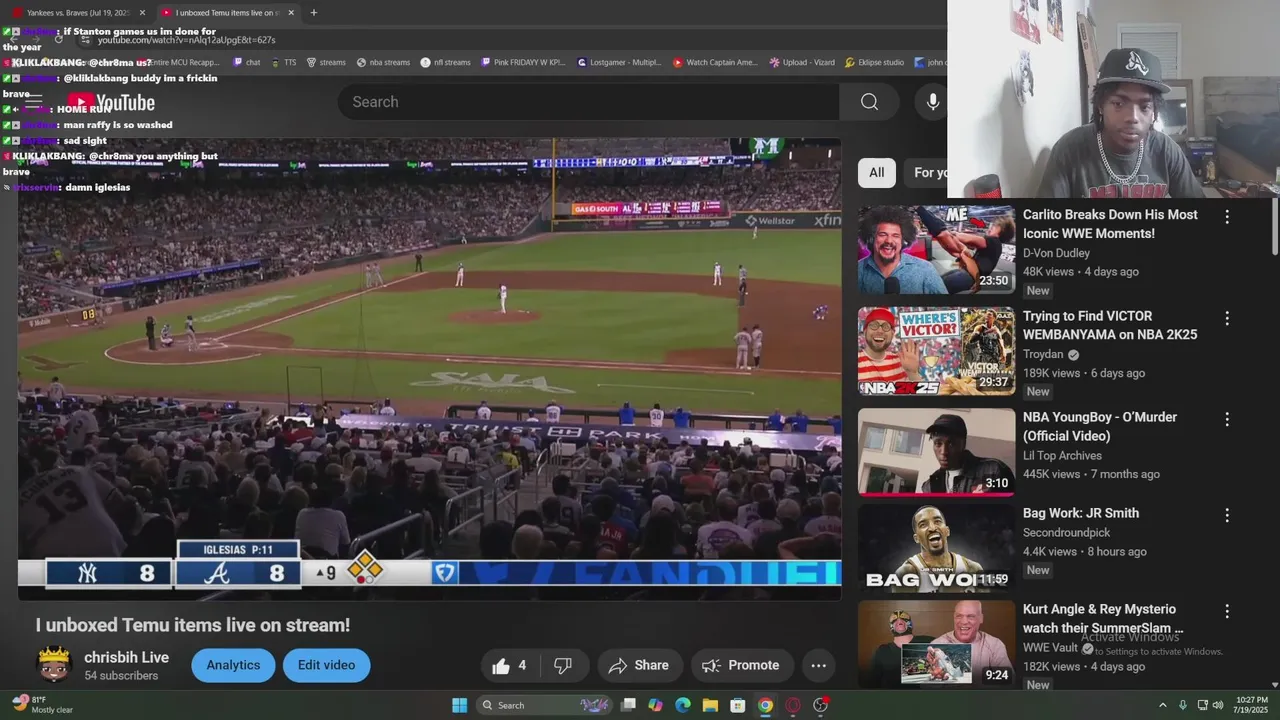Select the All filter chip
Screen dimensions: 1280x720
click(x=876, y=173)
